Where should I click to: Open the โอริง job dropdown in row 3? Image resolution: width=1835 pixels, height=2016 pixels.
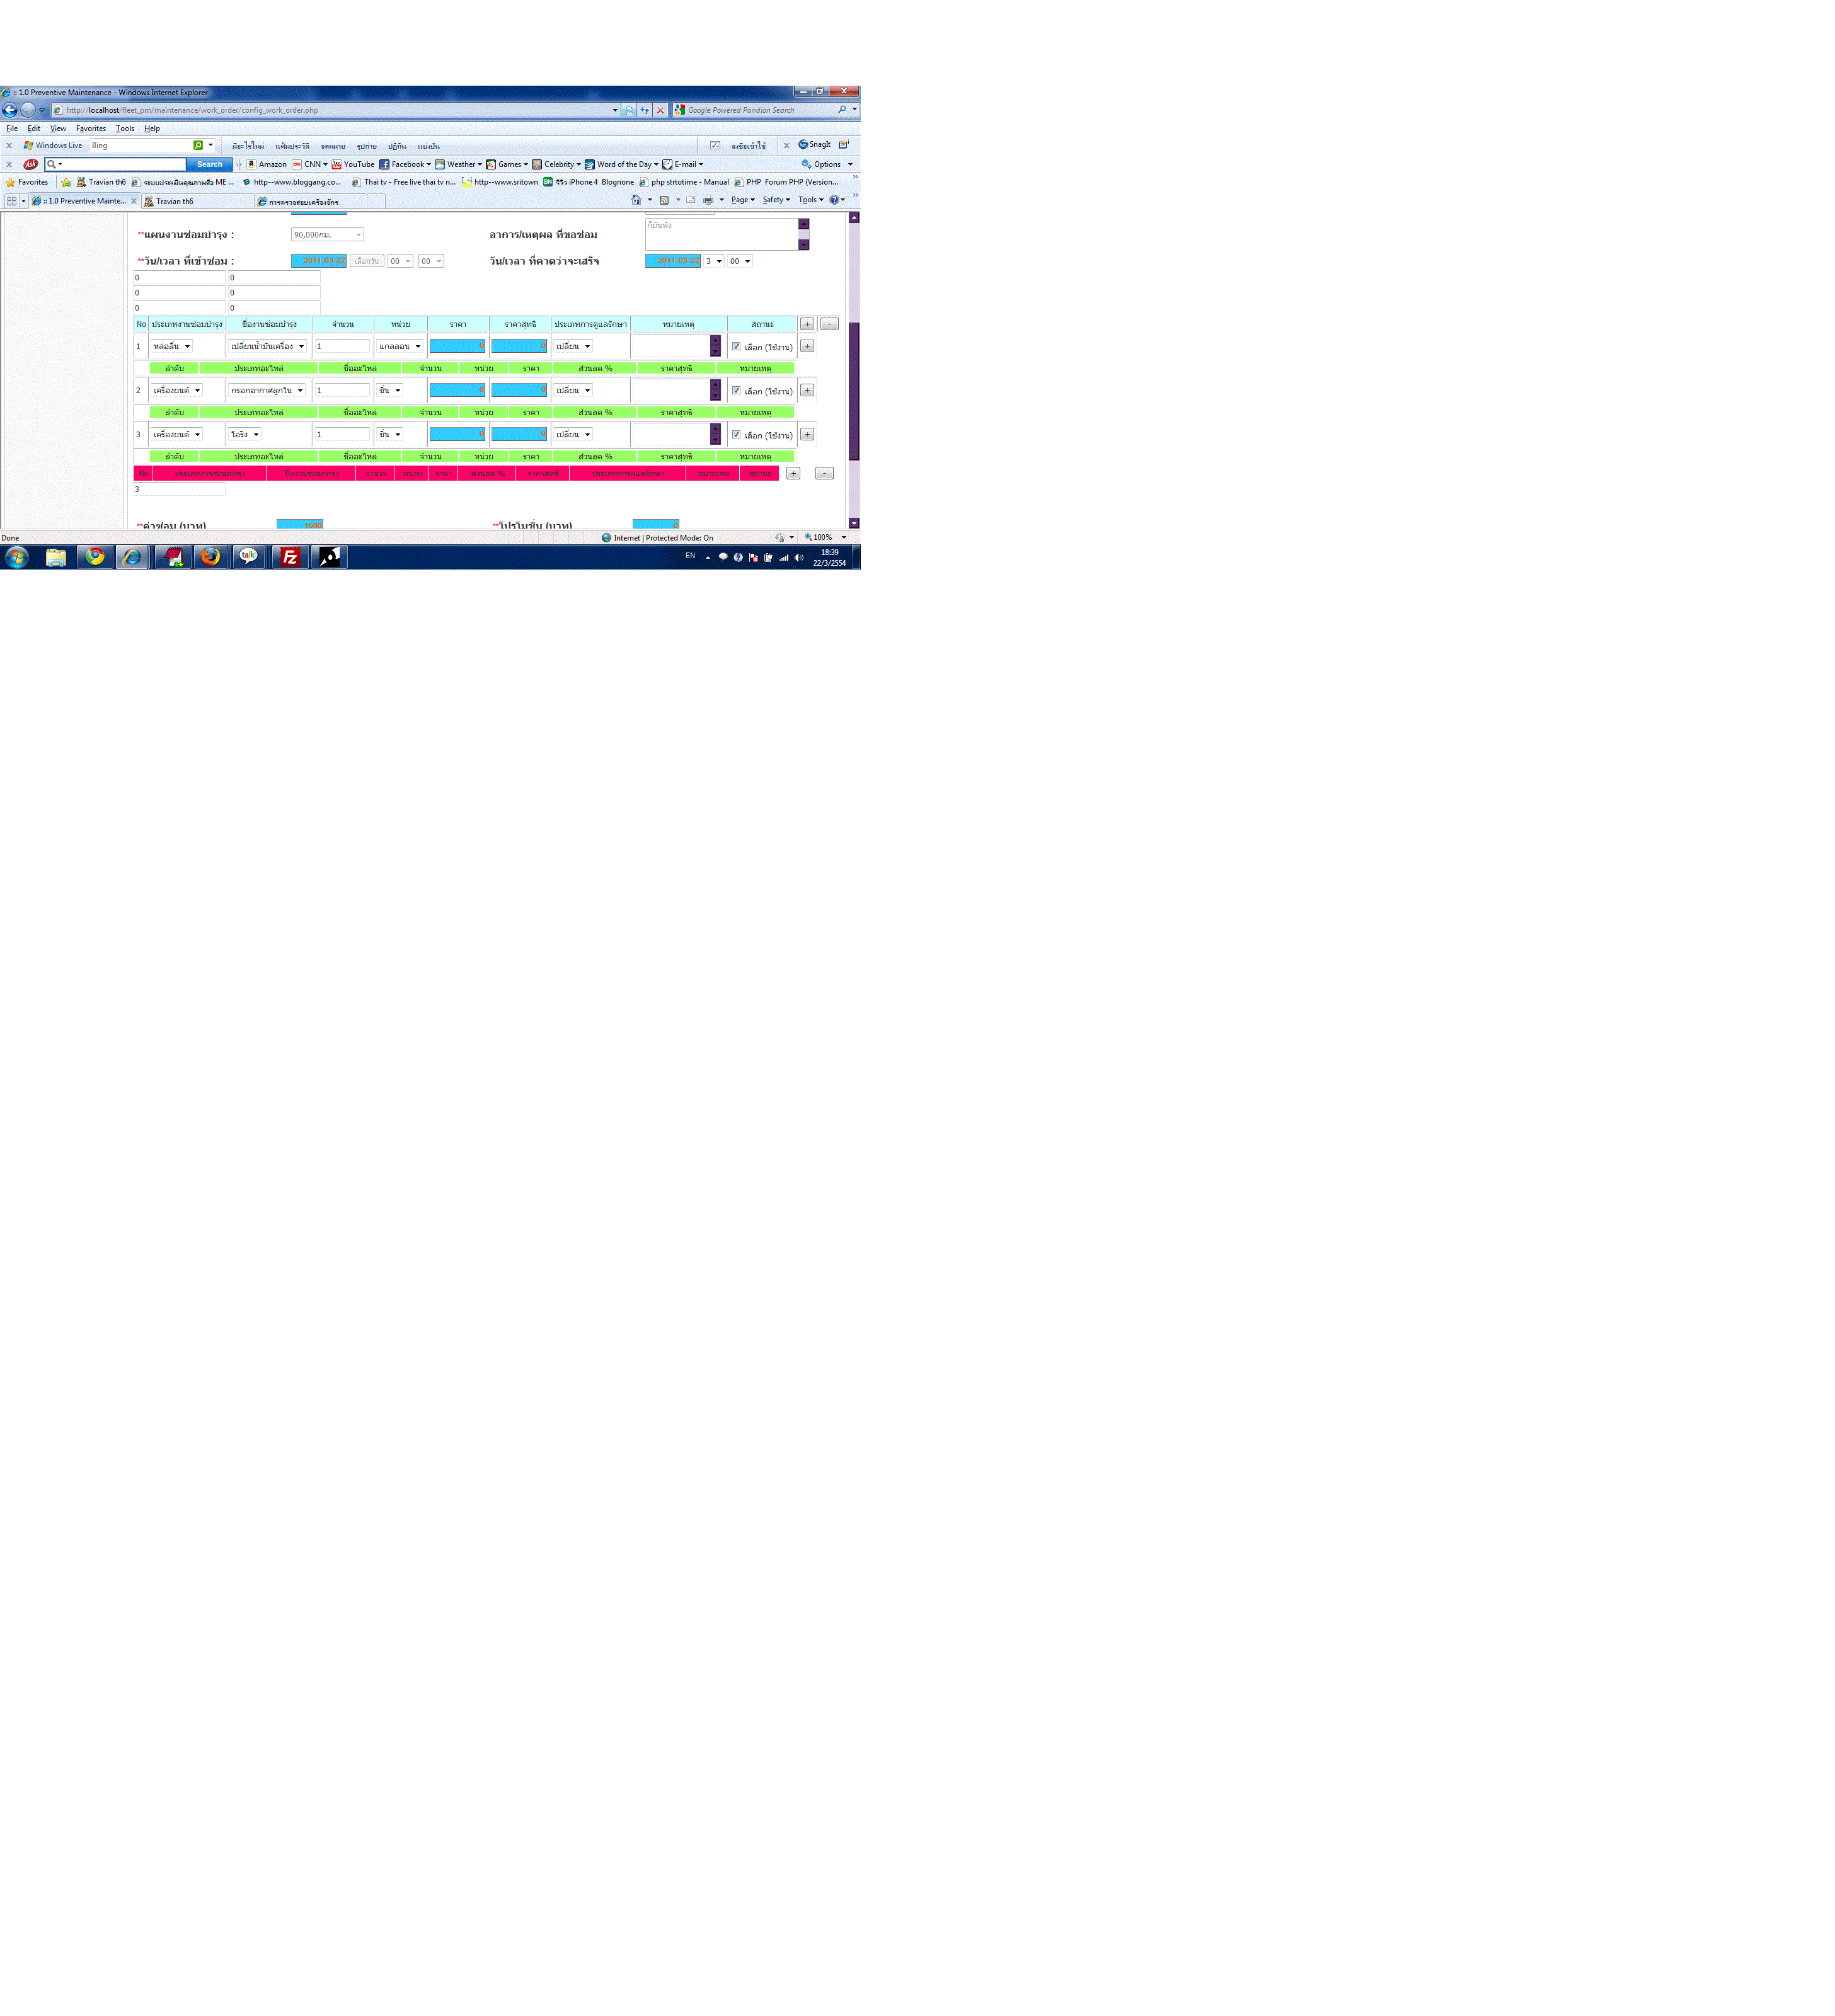click(x=245, y=434)
